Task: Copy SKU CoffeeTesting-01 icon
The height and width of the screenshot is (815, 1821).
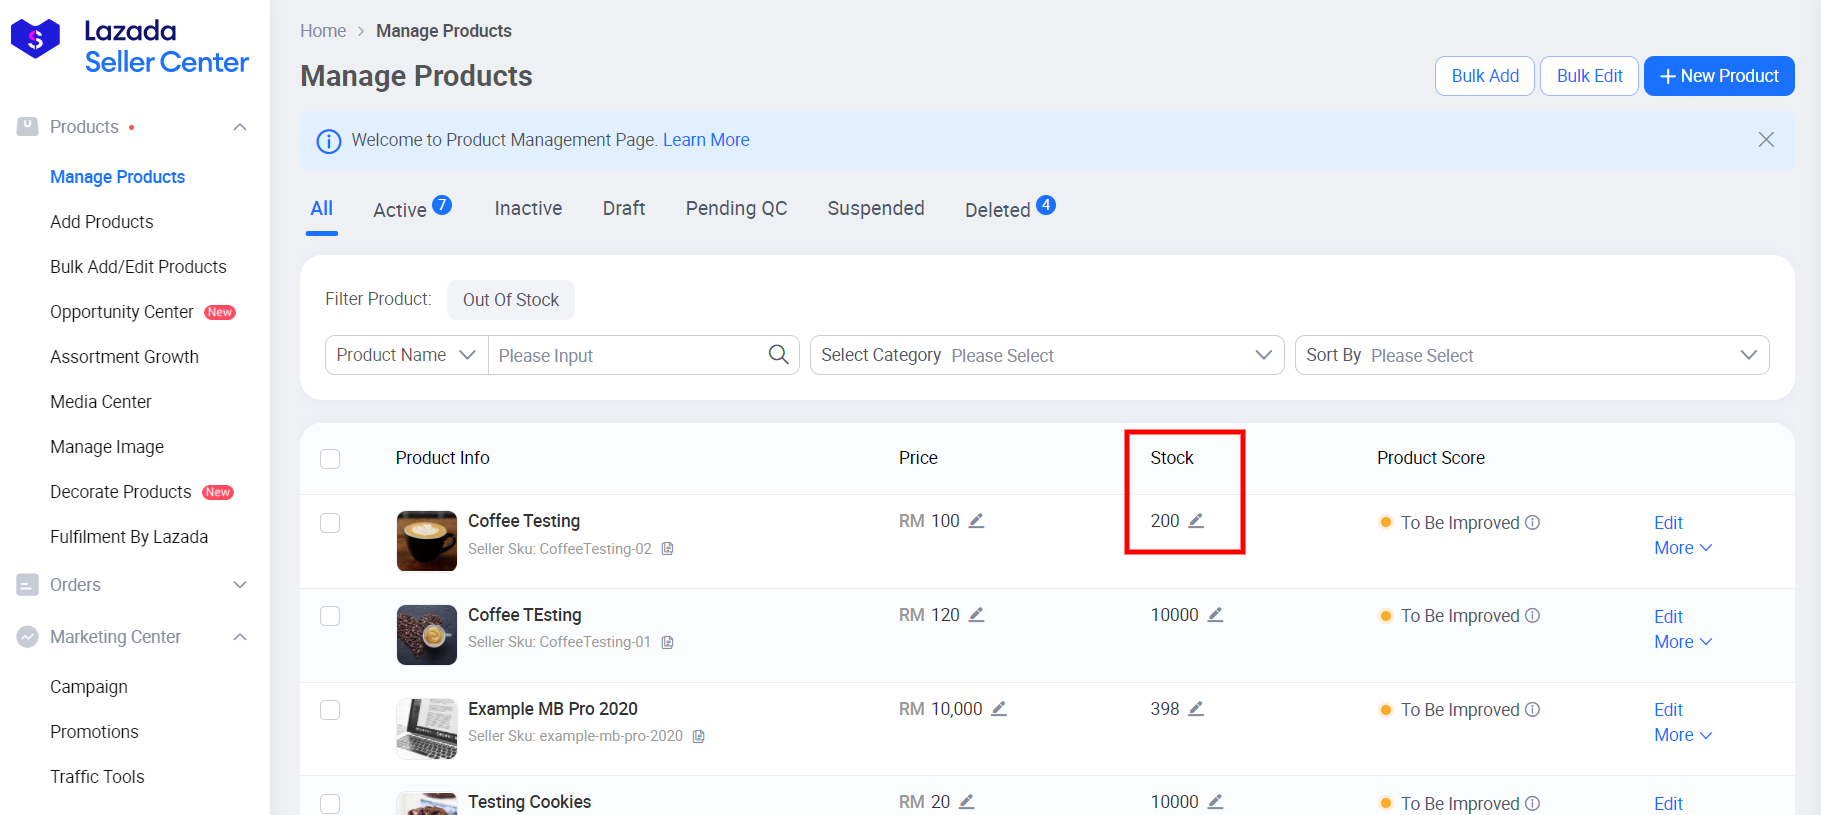Action: coord(667,642)
